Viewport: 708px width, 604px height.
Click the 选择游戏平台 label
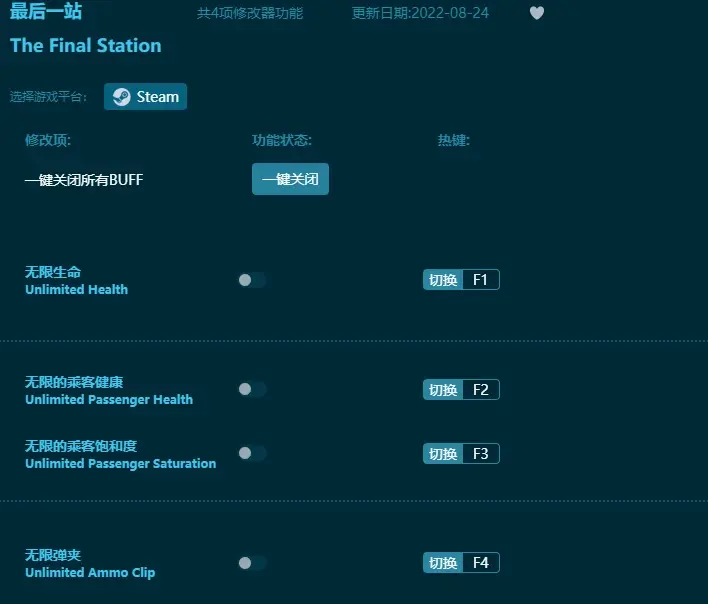pyautogui.click(x=48, y=97)
